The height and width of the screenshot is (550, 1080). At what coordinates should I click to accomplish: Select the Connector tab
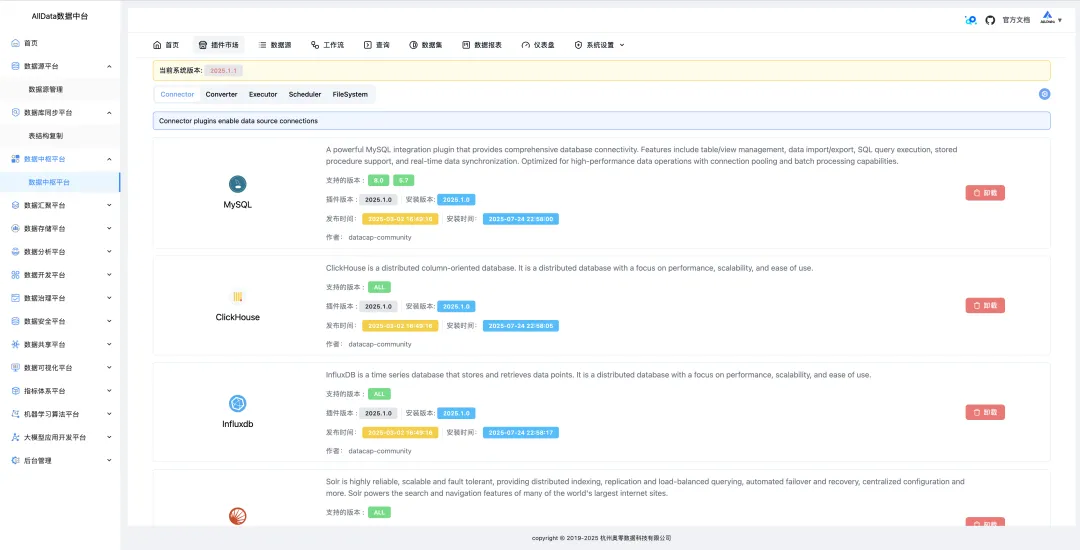tap(177, 94)
